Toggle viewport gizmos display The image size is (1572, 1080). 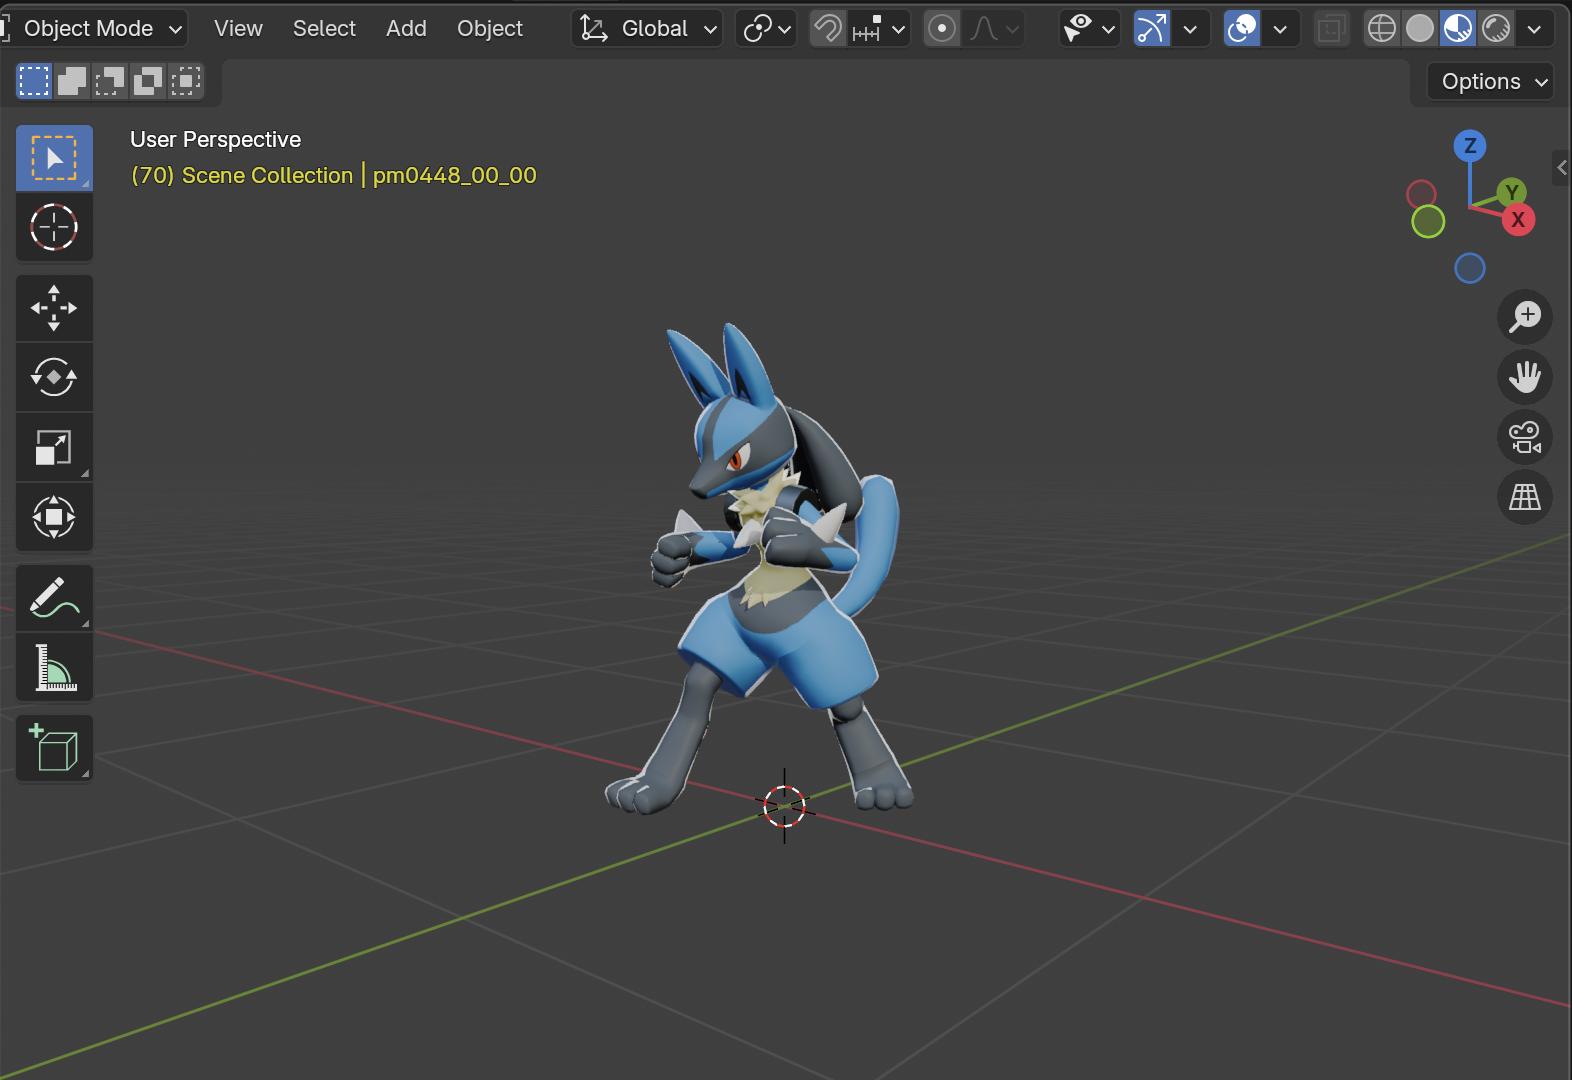pos(1152,29)
